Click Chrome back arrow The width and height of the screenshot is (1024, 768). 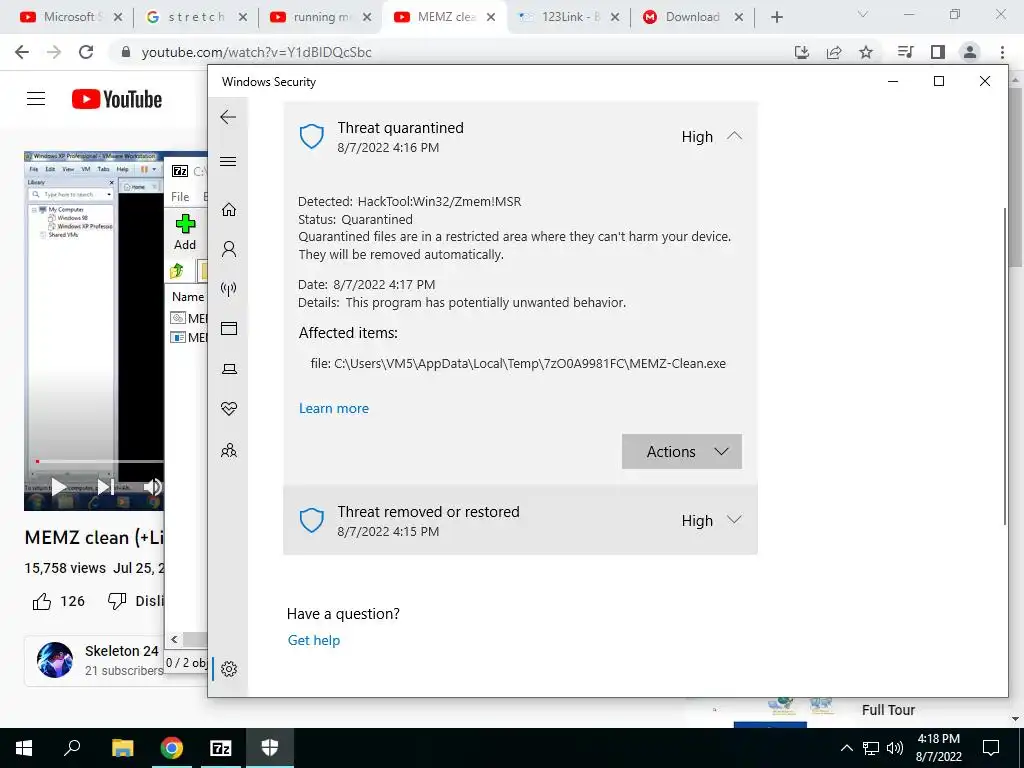pyautogui.click(x=22, y=52)
